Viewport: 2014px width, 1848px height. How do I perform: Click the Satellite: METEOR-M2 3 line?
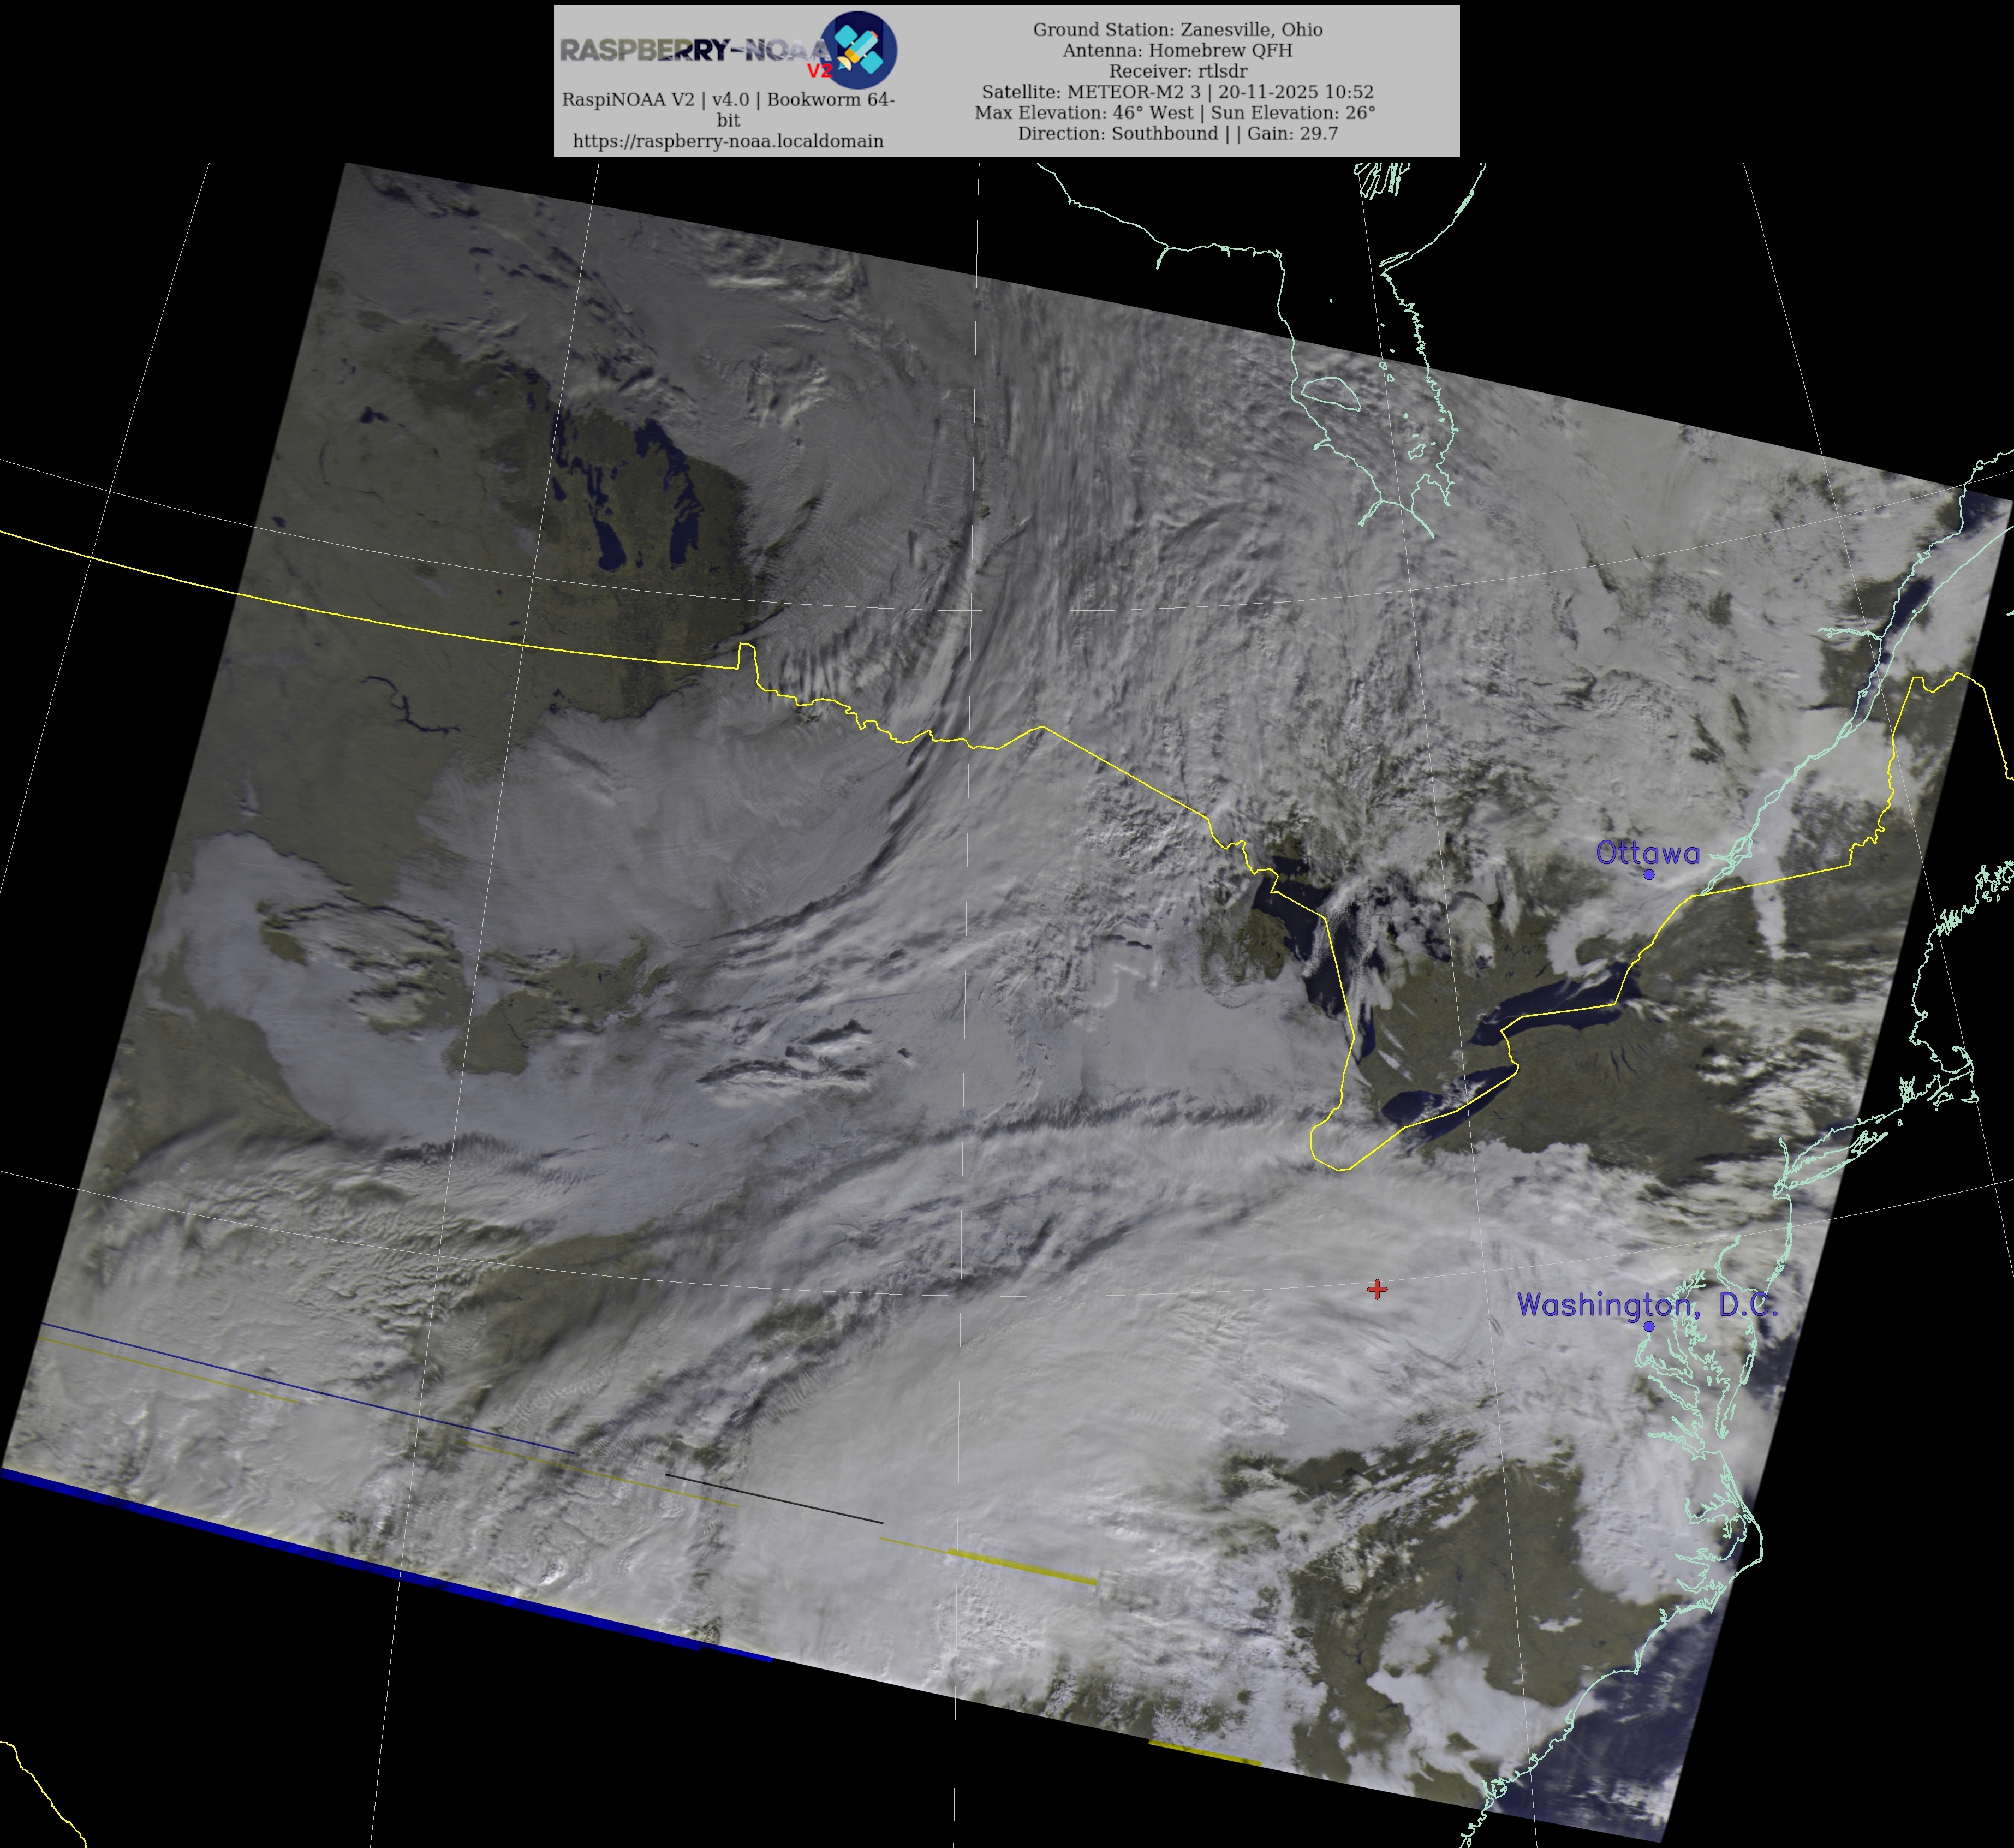(1177, 92)
